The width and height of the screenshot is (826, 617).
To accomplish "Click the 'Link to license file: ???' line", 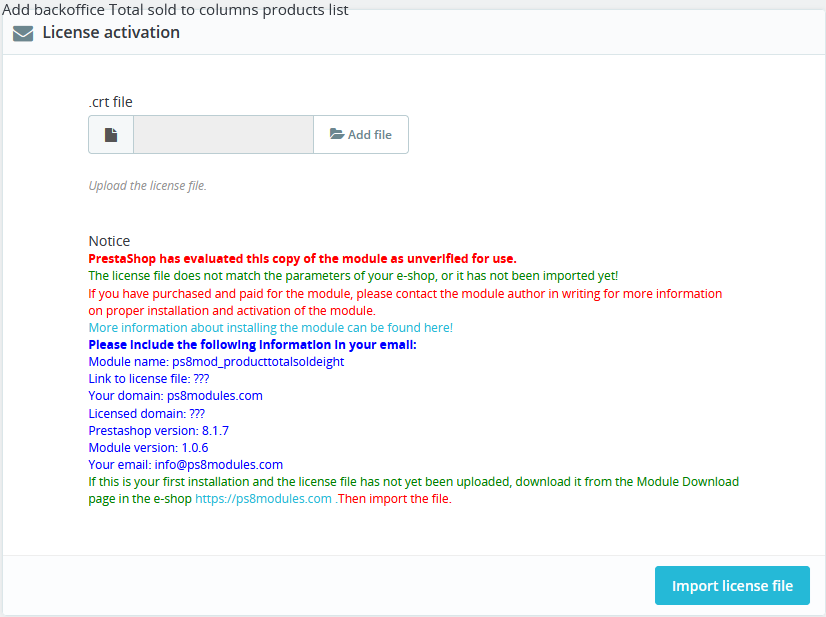I will point(149,379).
